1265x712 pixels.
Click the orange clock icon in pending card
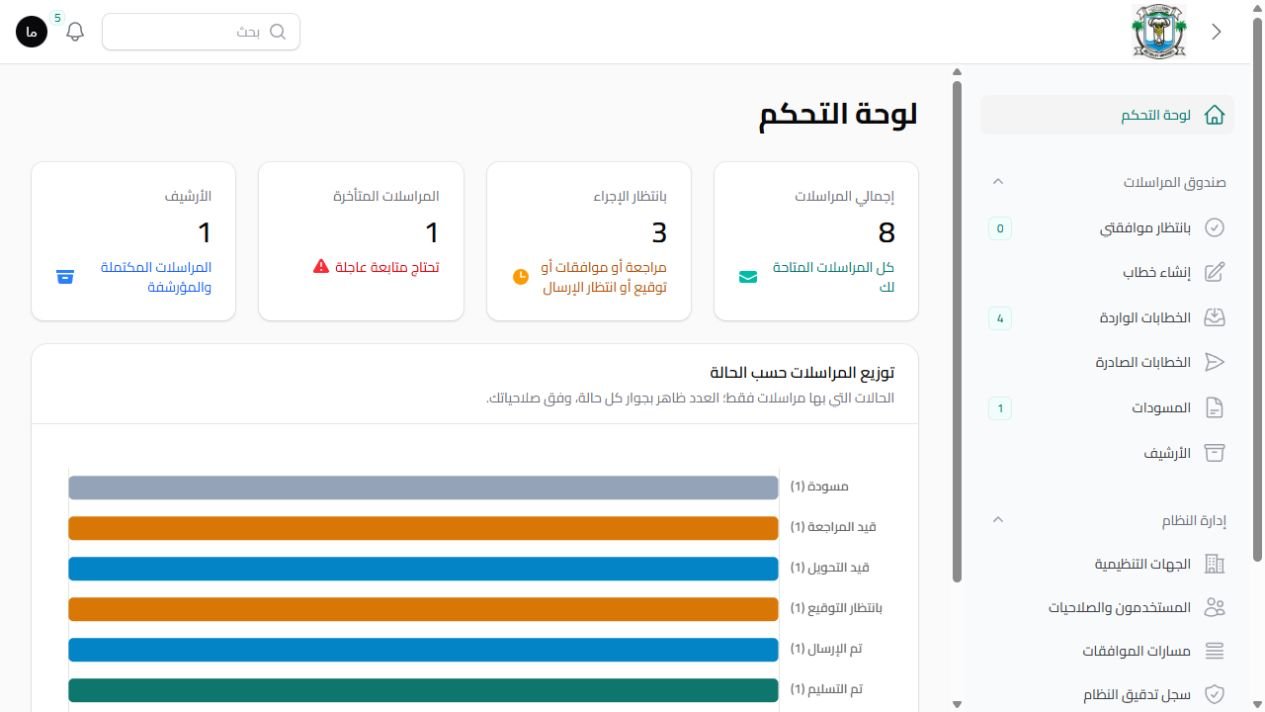[520, 277]
